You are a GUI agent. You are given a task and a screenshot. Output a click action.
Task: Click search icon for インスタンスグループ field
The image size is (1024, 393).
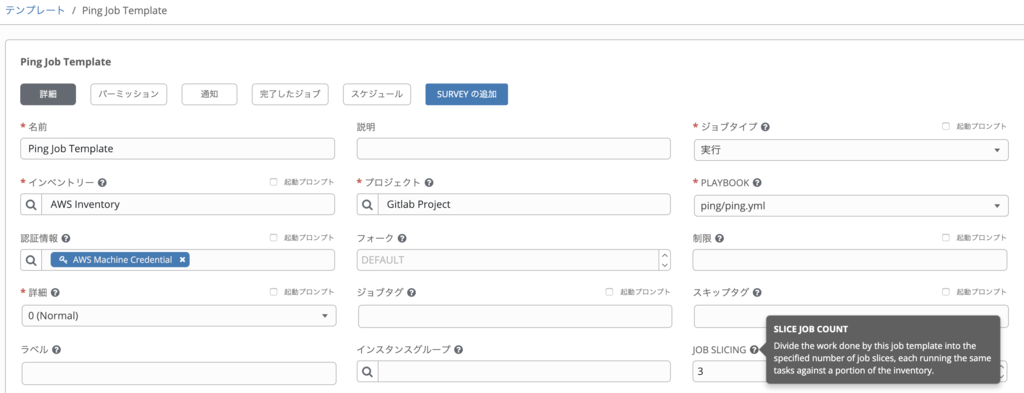coord(368,371)
